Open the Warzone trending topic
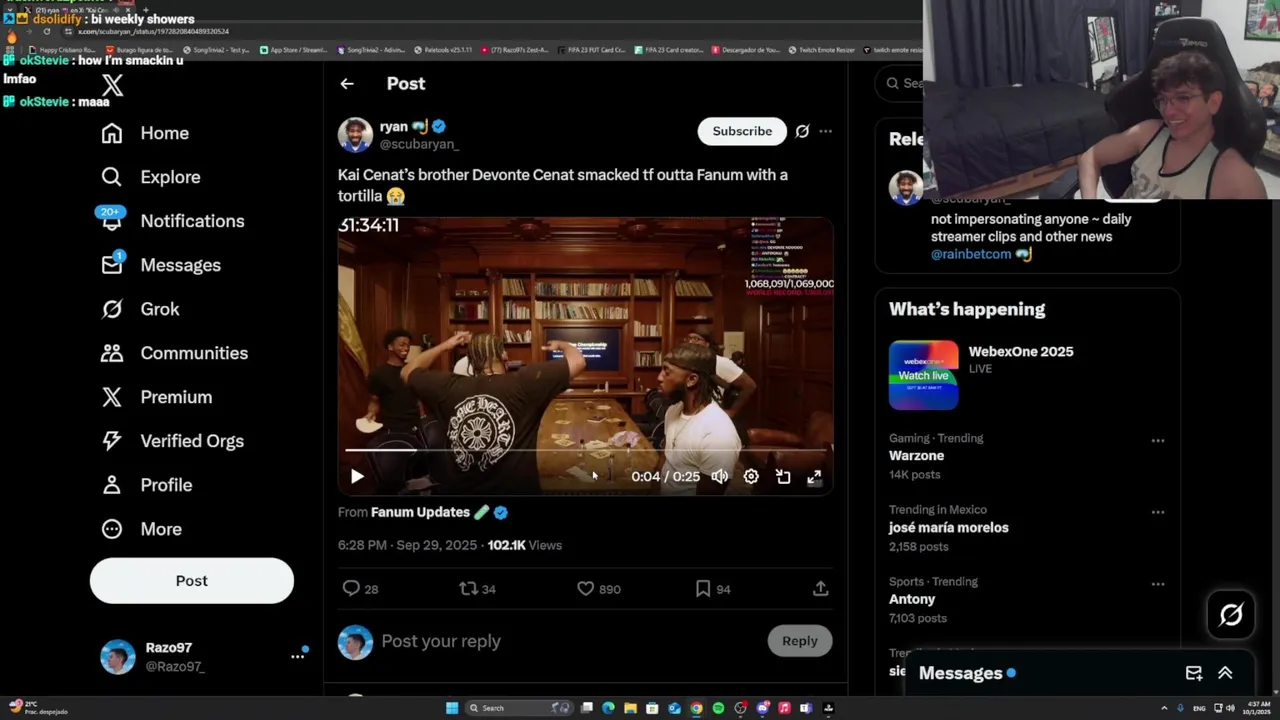Image resolution: width=1280 pixels, height=720 pixels. pyautogui.click(x=916, y=455)
